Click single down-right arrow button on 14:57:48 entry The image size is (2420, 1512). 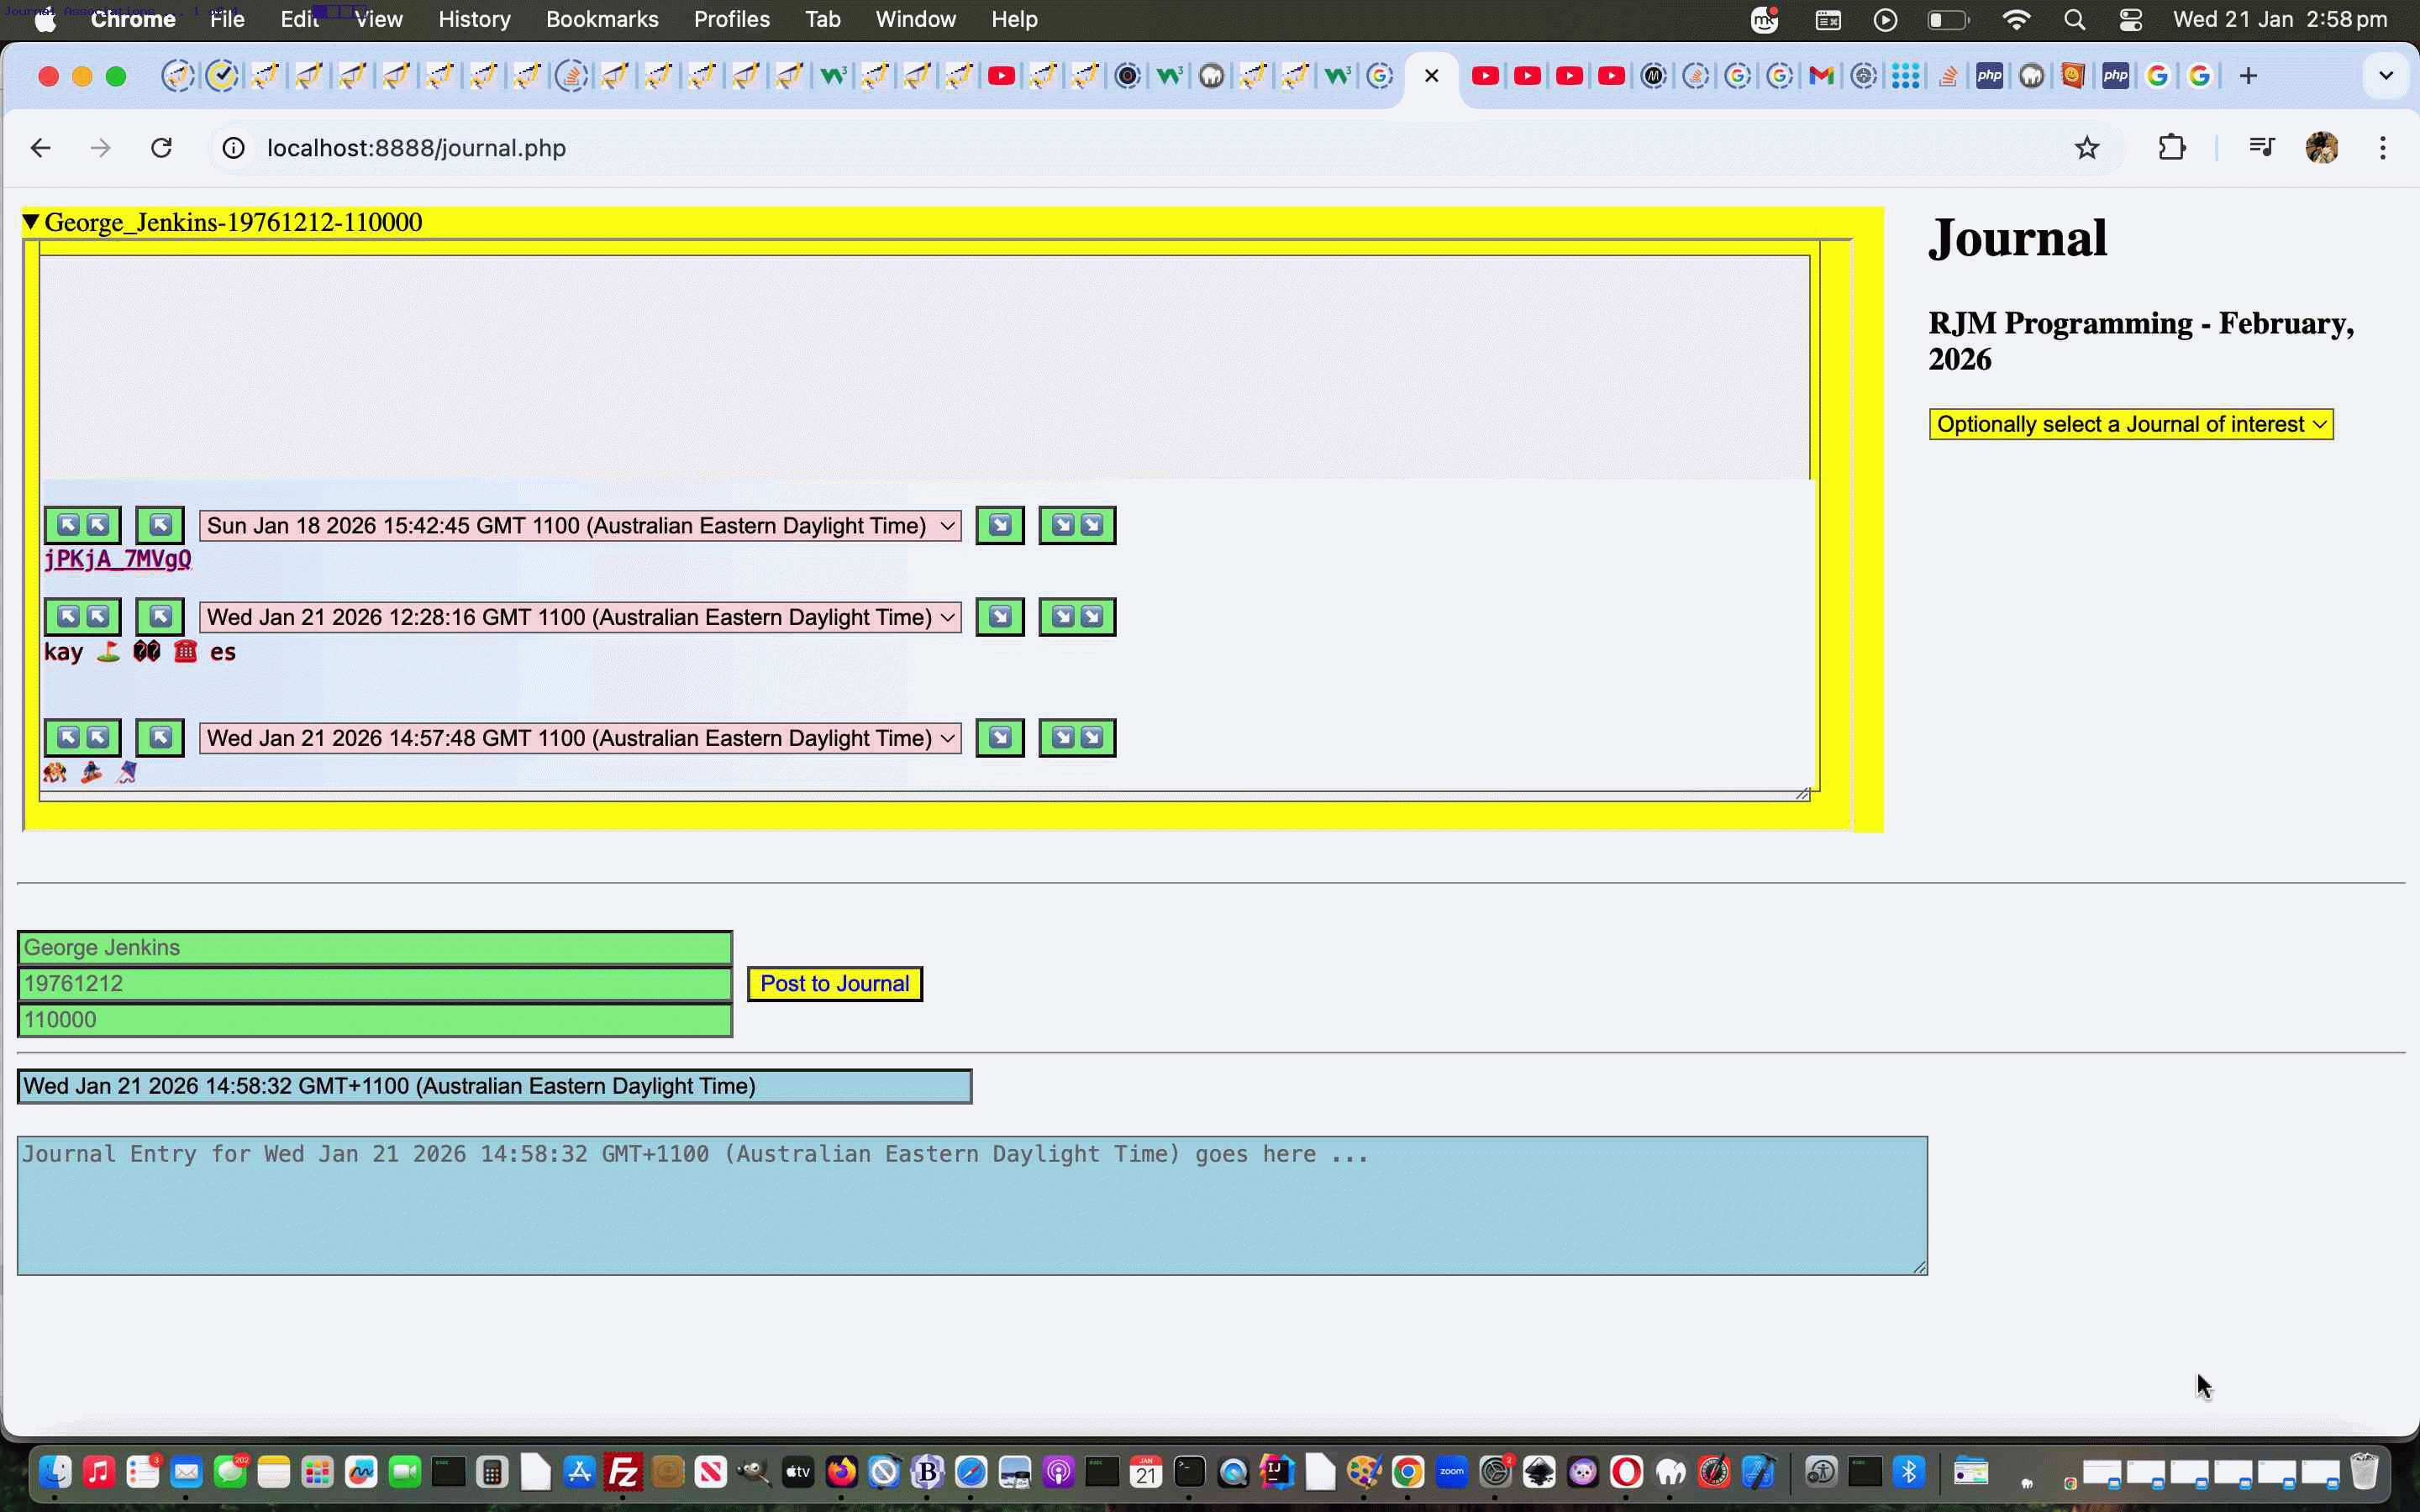[x=999, y=738]
